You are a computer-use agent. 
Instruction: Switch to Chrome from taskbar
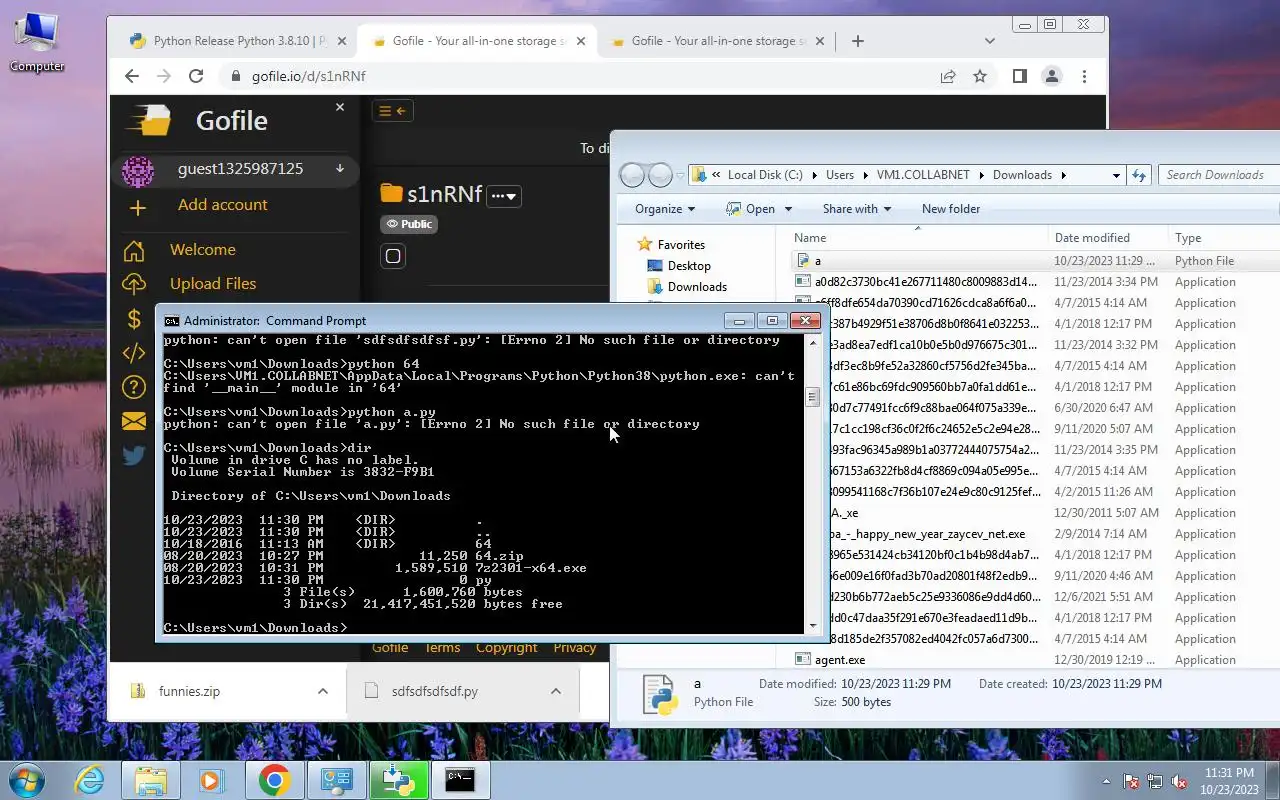coord(275,781)
